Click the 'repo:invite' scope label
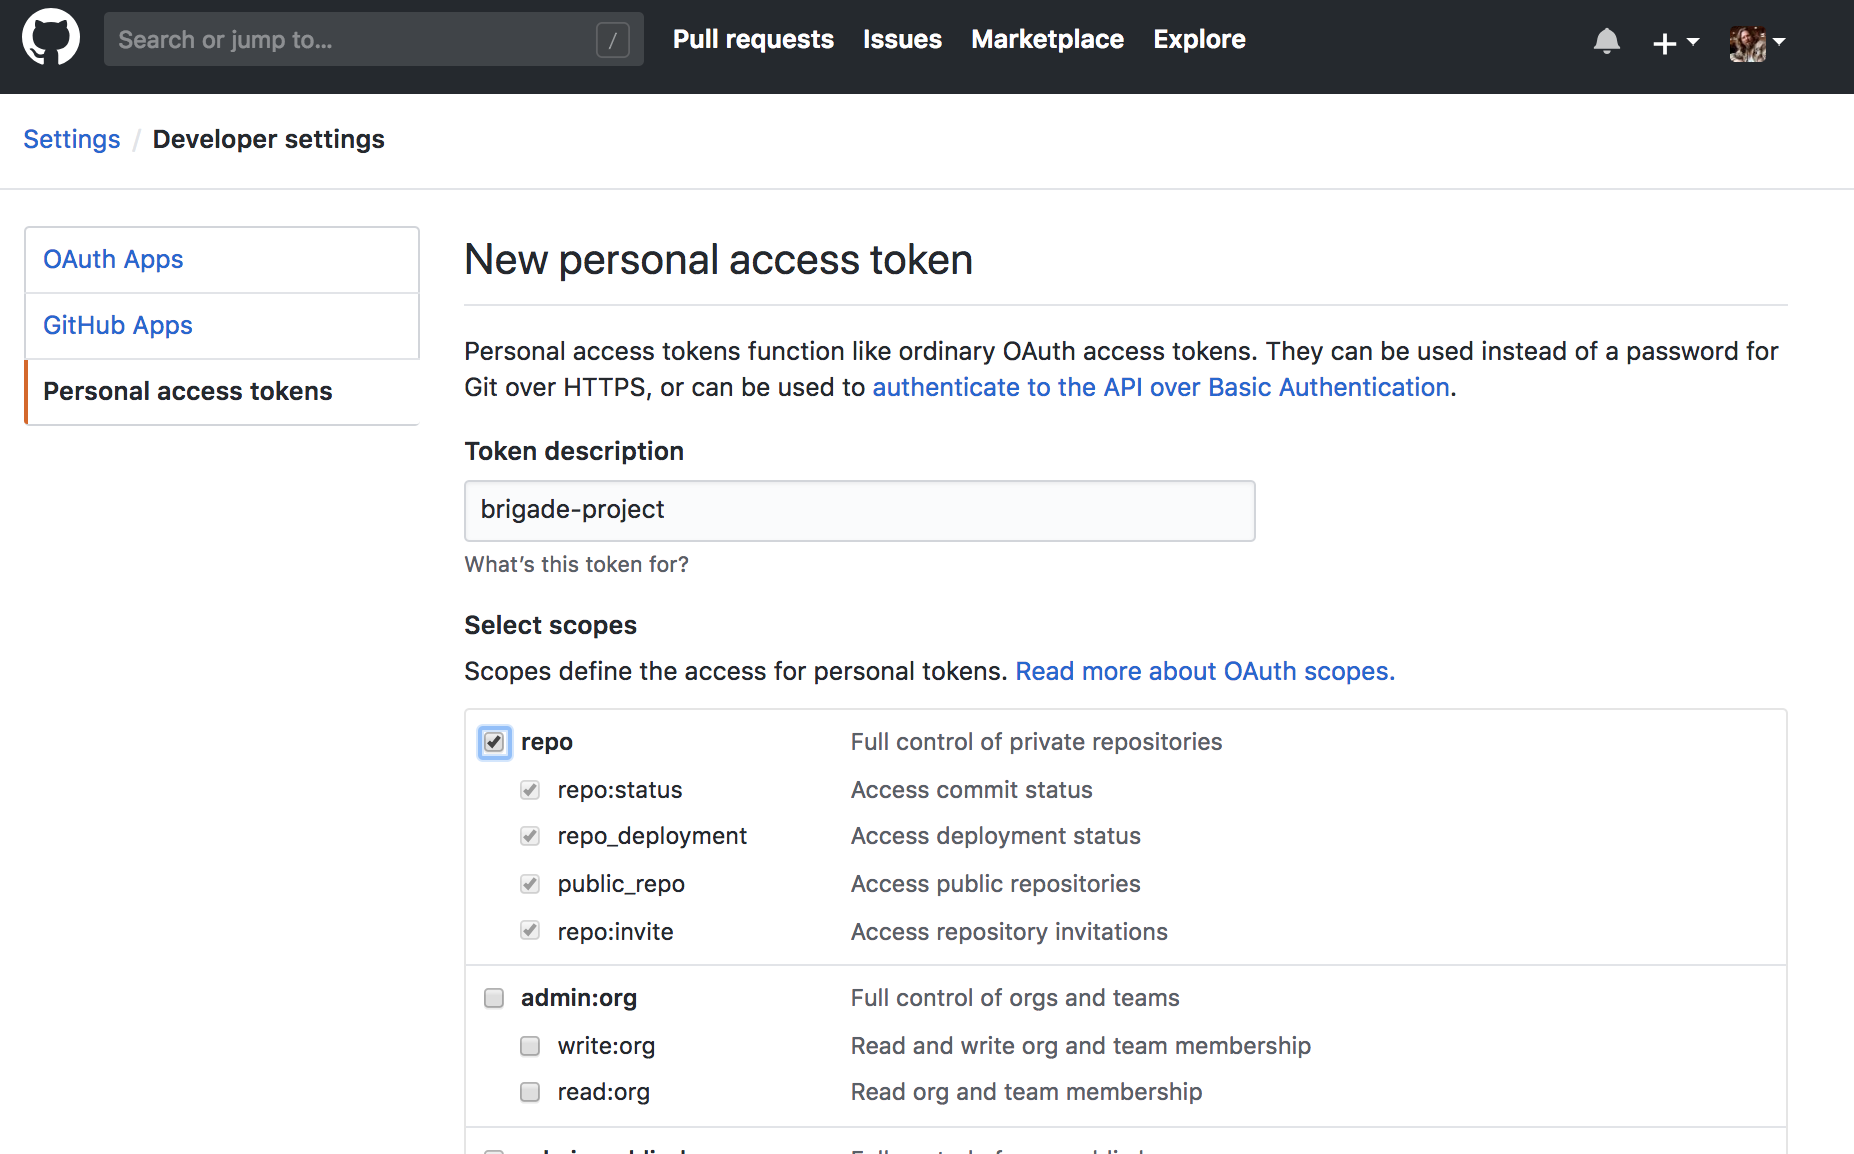1854x1154 pixels. pos(615,932)
